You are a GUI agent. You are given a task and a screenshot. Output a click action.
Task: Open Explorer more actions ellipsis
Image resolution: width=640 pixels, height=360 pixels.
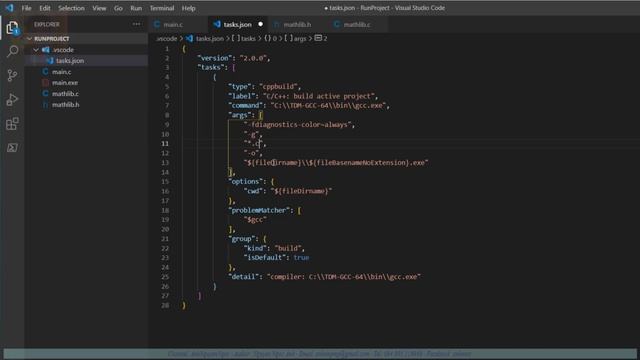coord(136,24)
